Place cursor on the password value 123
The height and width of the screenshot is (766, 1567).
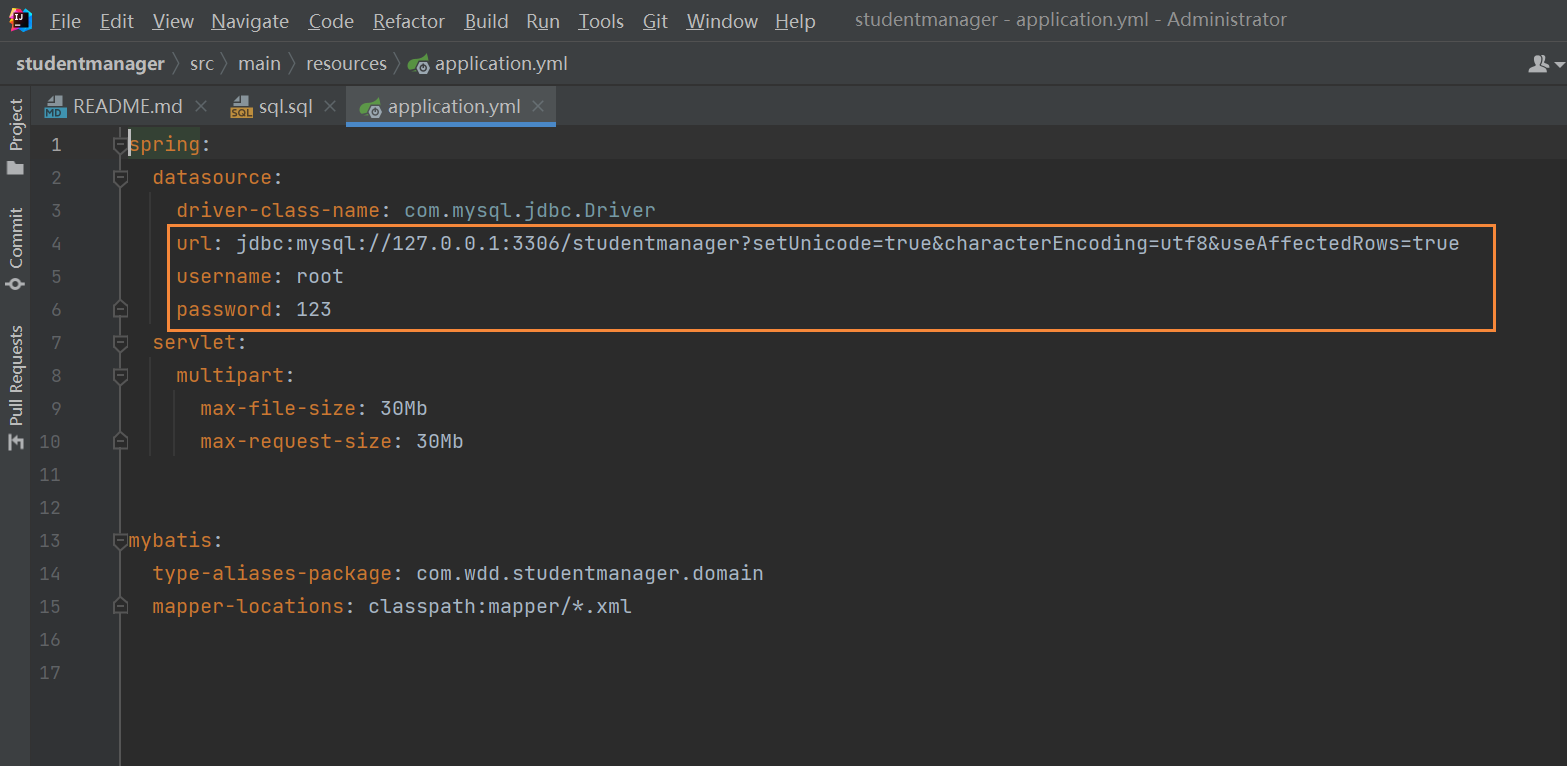[x=313, y=310]
